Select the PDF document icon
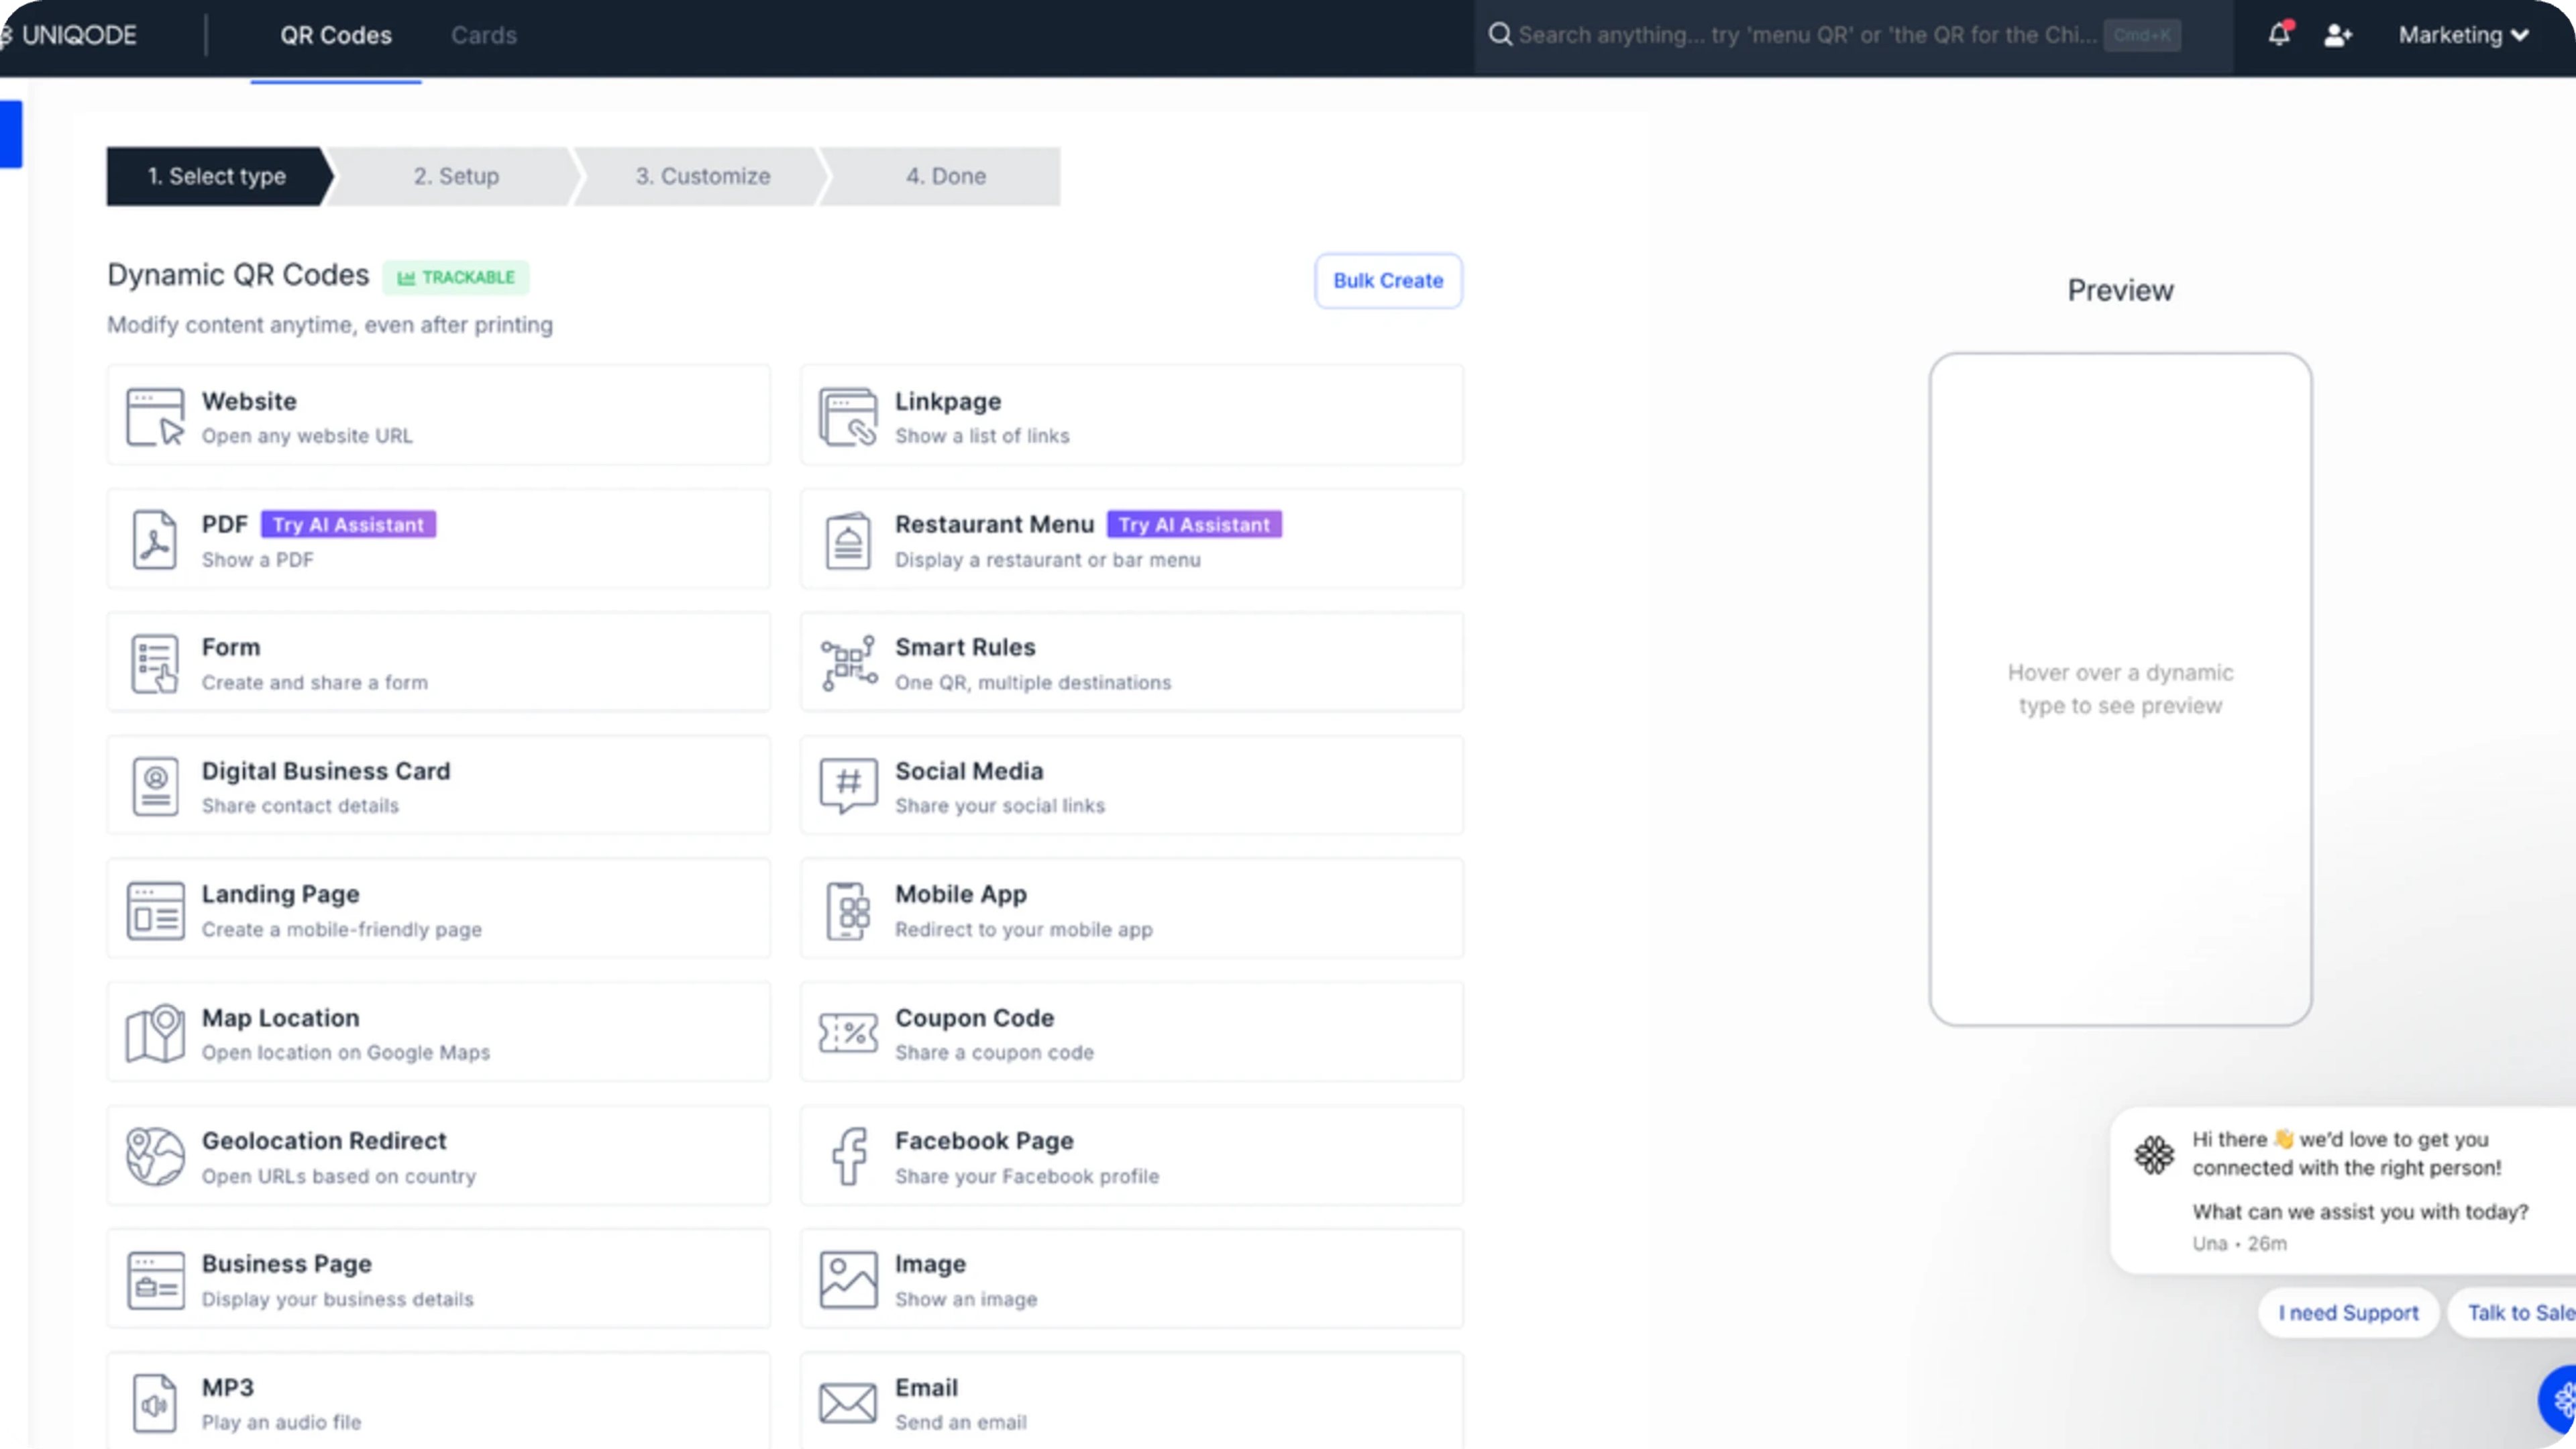 (155, 540)
